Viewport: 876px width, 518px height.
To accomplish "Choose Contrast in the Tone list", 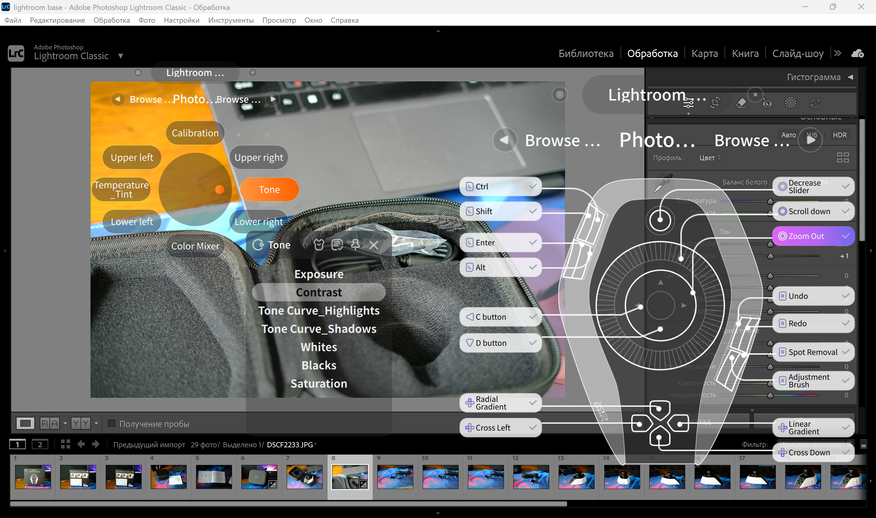I will pyautogui.click(x=319, y=292).
